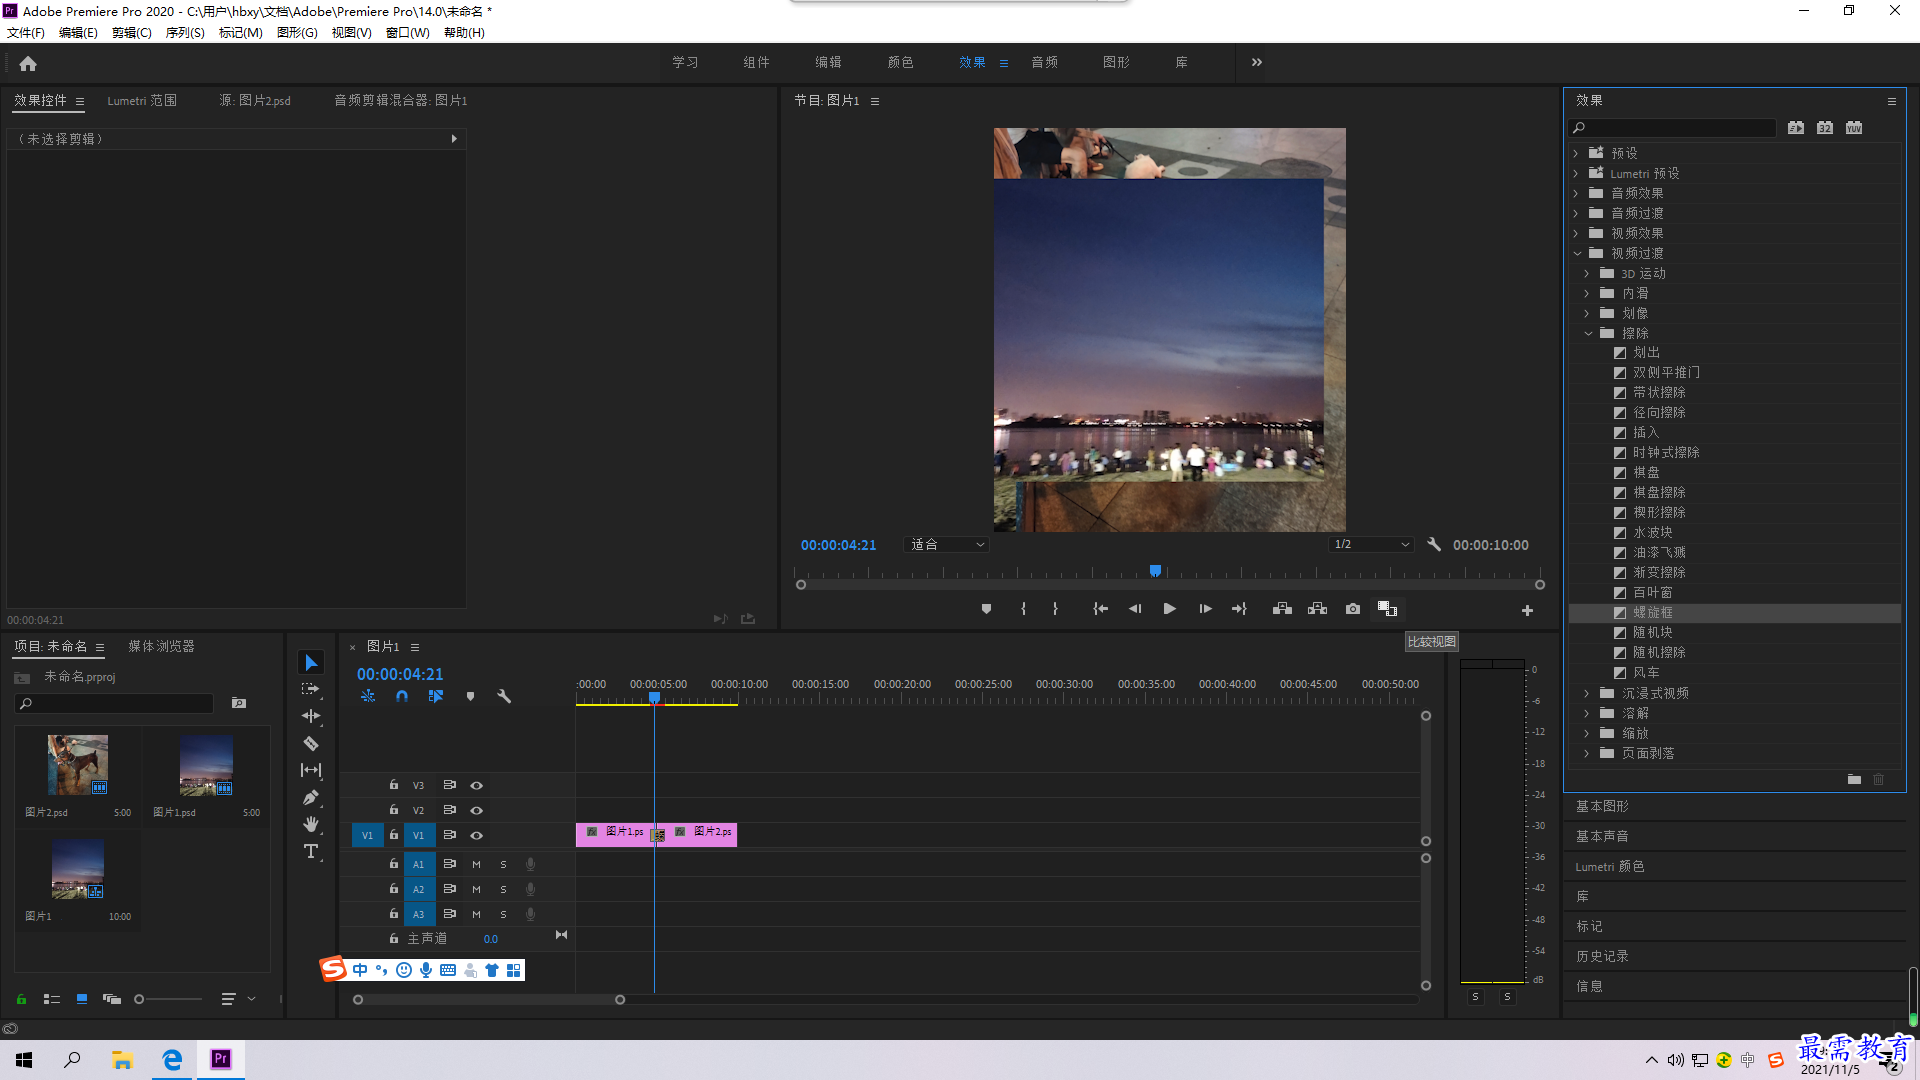1920x1080 pixels.
Task: Click Mark Out bracket button
Action: tap(1055, 609)
